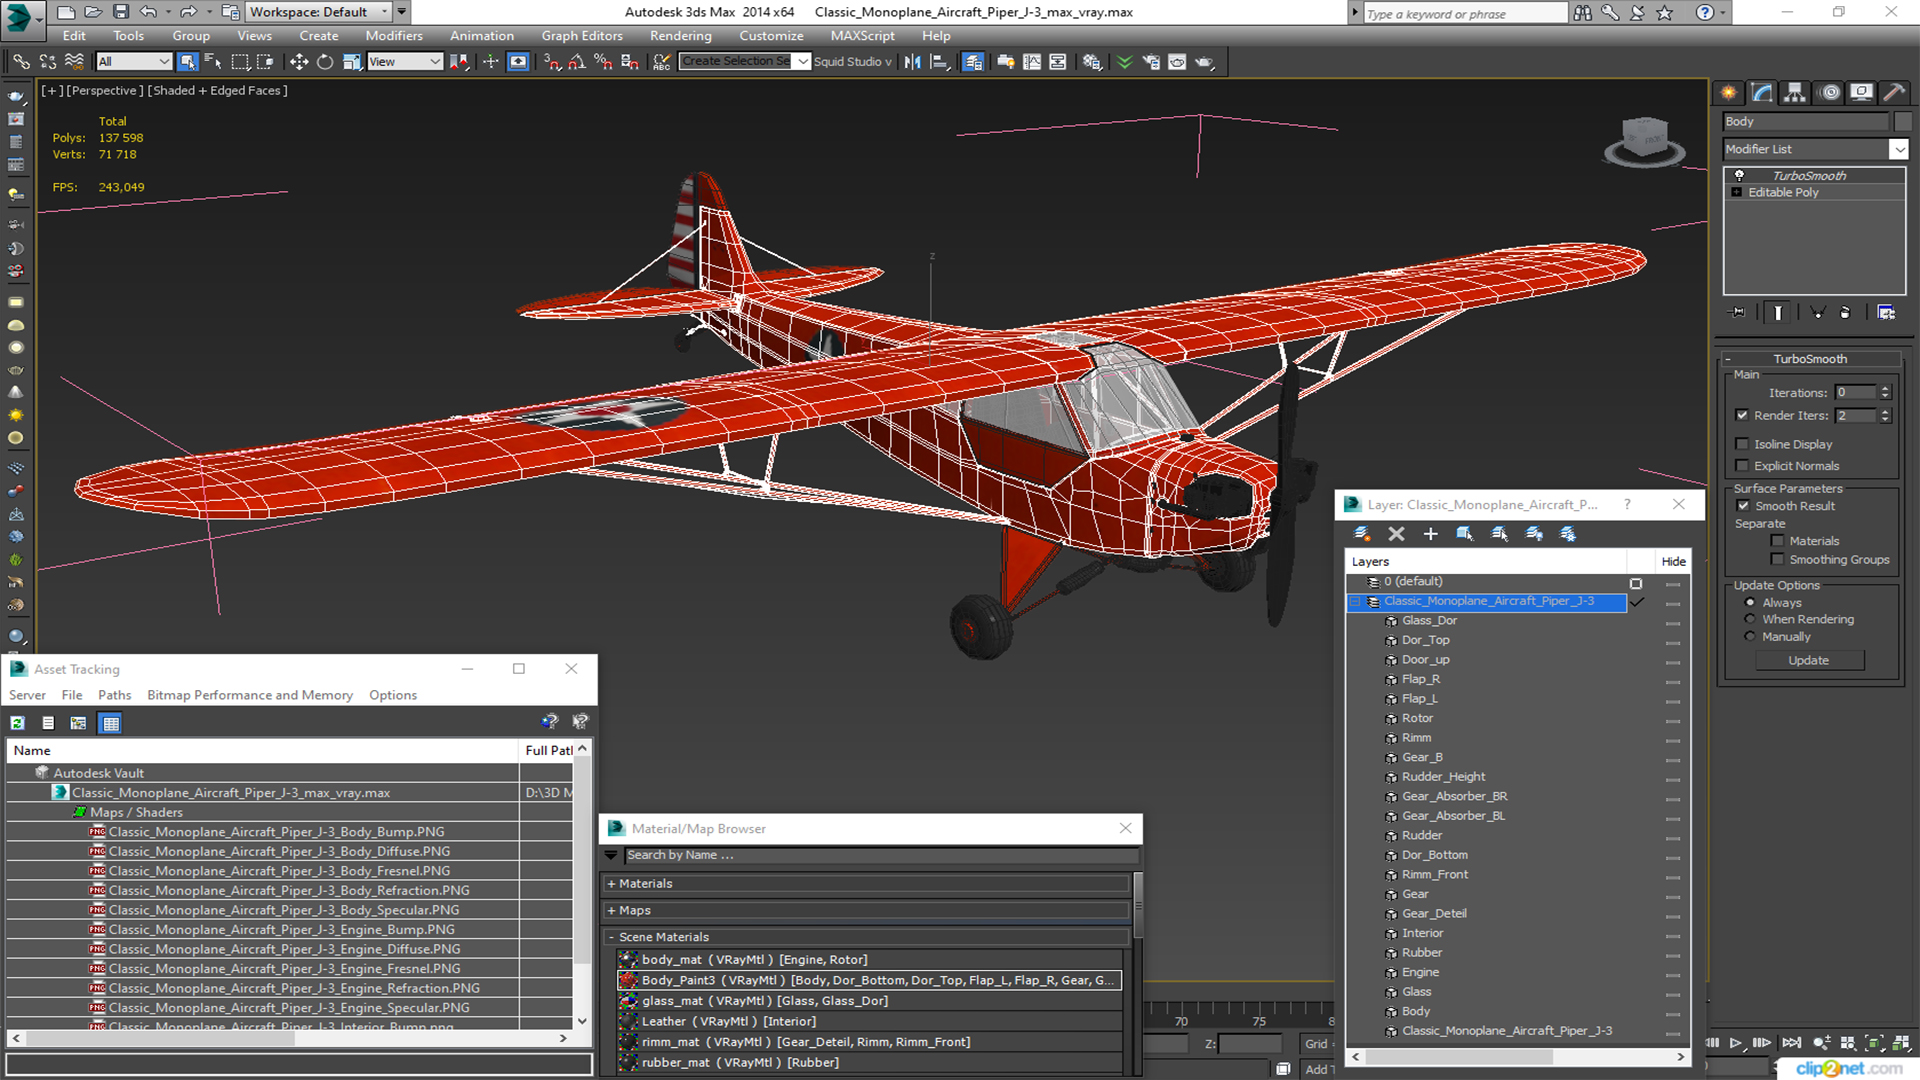Image resolution: width=1920 pixels, height=1080 pixels.
Task: Select the Always update radio button
Action: pyautogui.click(x=1750, y=603)
